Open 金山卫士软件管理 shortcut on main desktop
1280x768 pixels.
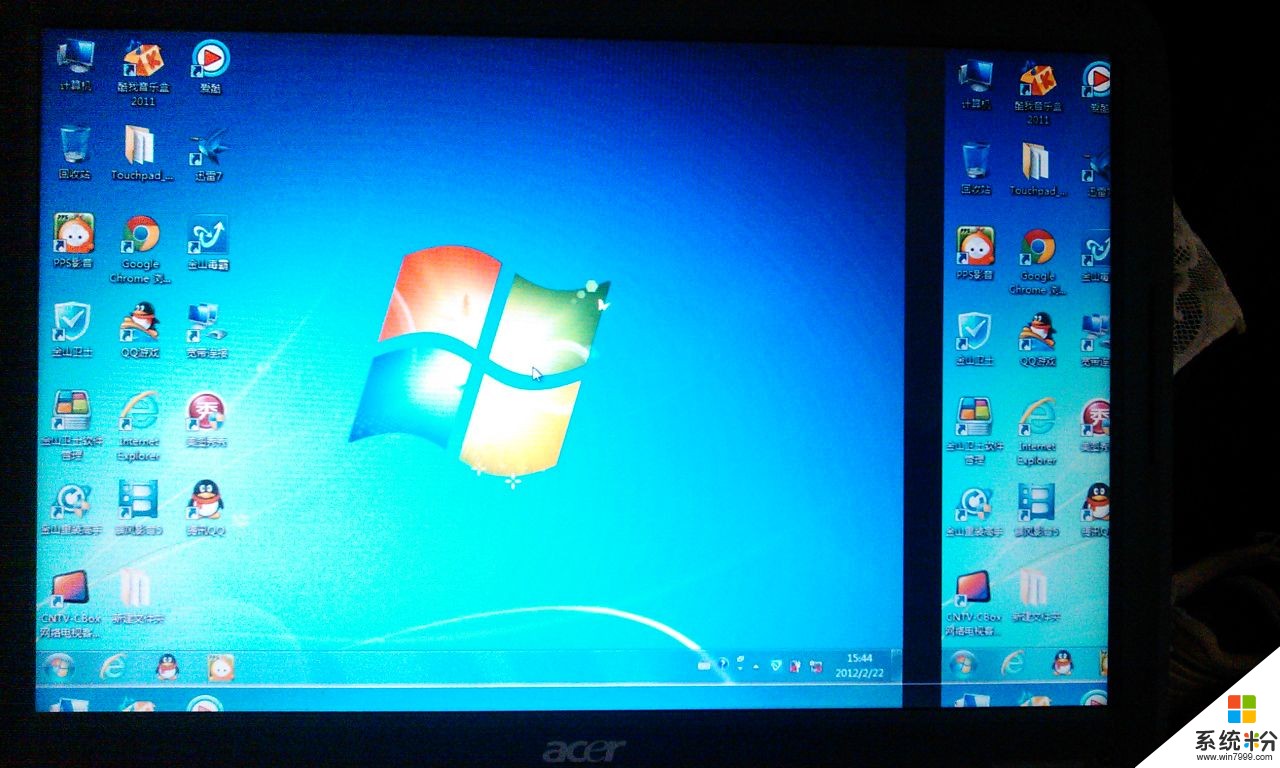[x=71, y=425]
